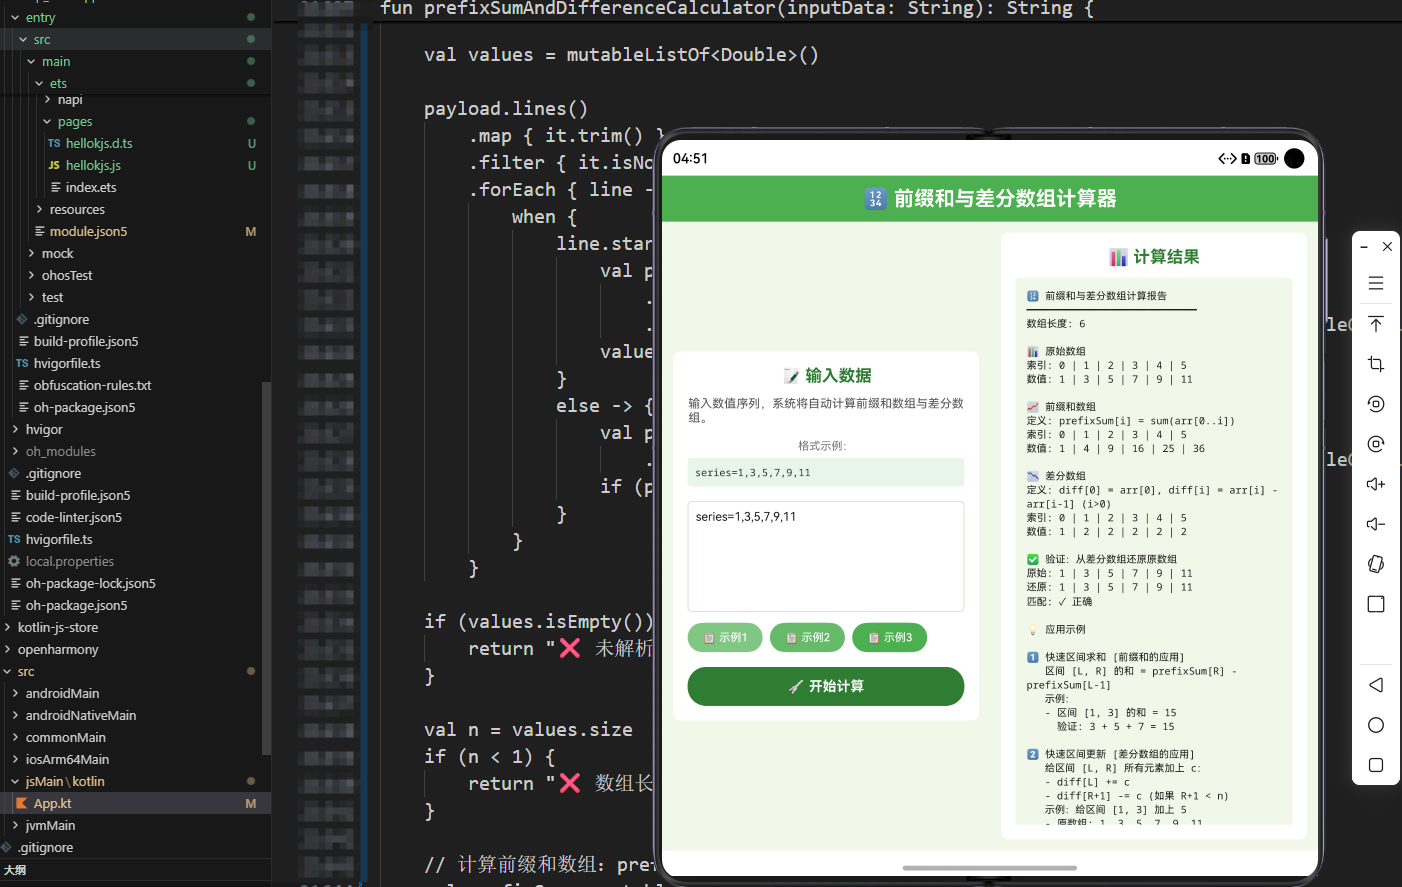
Task: Click the square screen icon above back triangle
Action: 1376,604
